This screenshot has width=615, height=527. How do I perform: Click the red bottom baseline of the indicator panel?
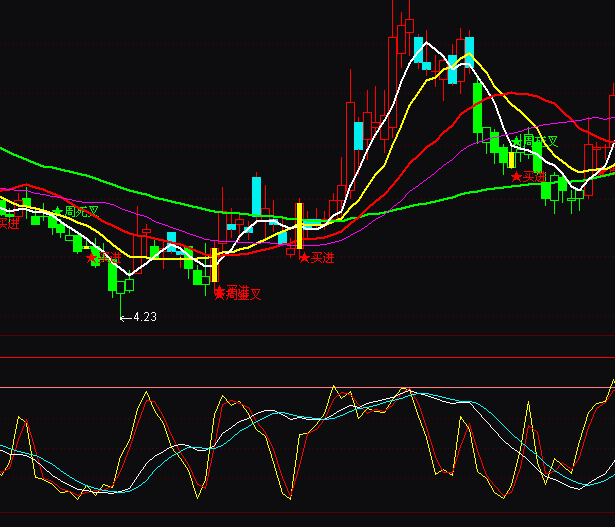(x=307, y=512)
